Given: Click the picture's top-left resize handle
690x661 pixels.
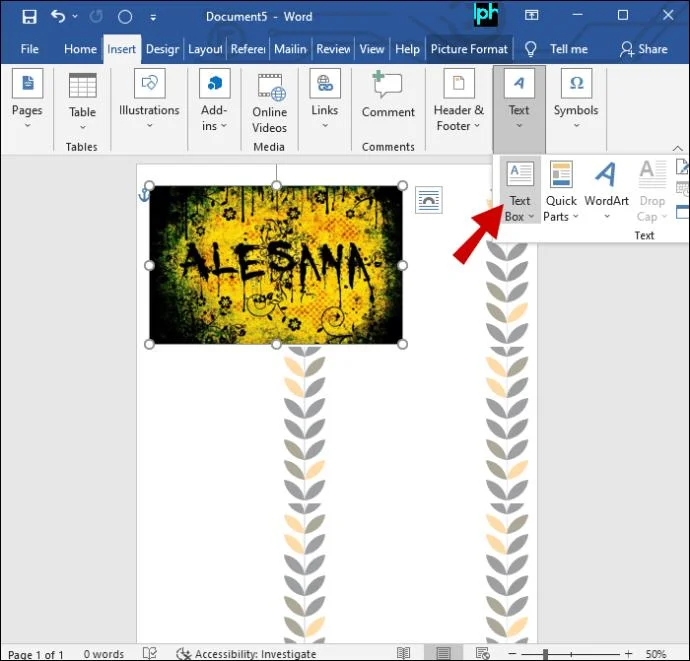Looking at the screenshot, I should pos(150,185).
